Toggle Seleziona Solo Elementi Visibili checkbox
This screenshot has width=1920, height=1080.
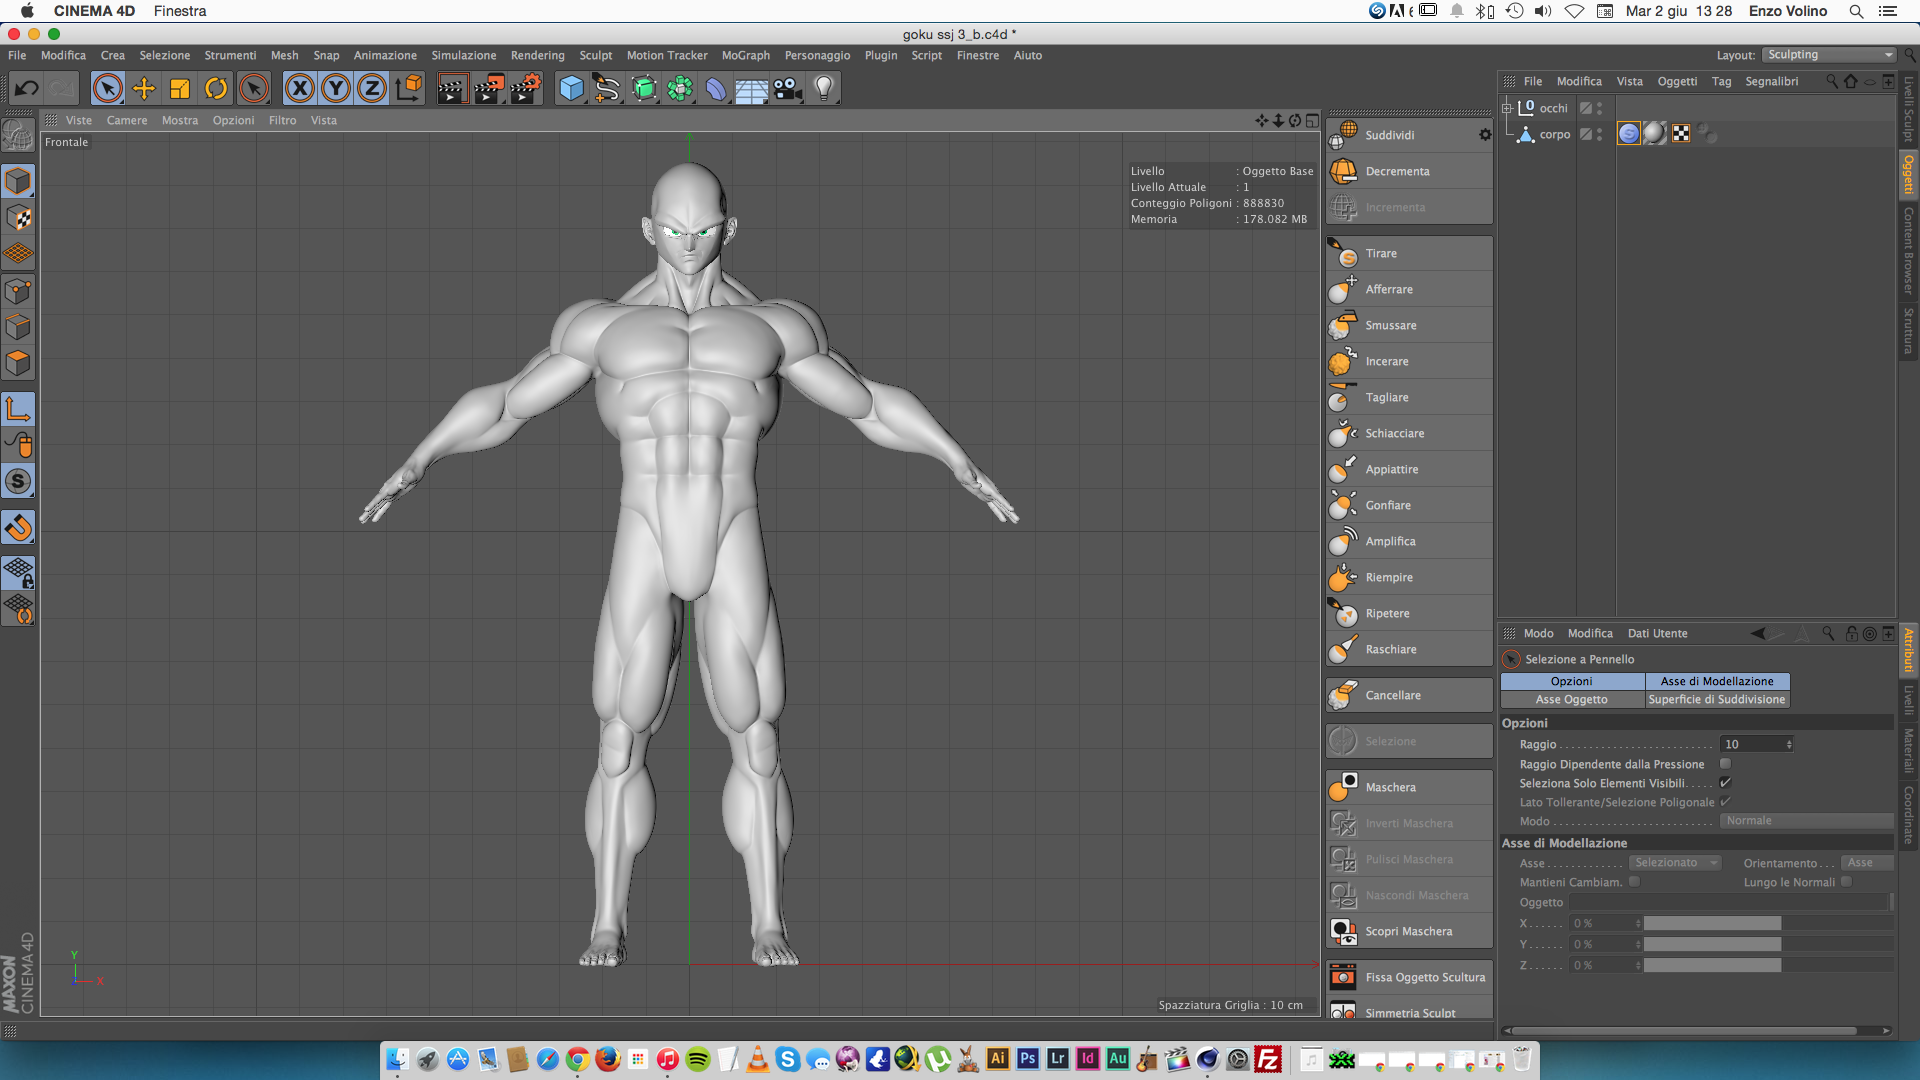(1725, 783)
